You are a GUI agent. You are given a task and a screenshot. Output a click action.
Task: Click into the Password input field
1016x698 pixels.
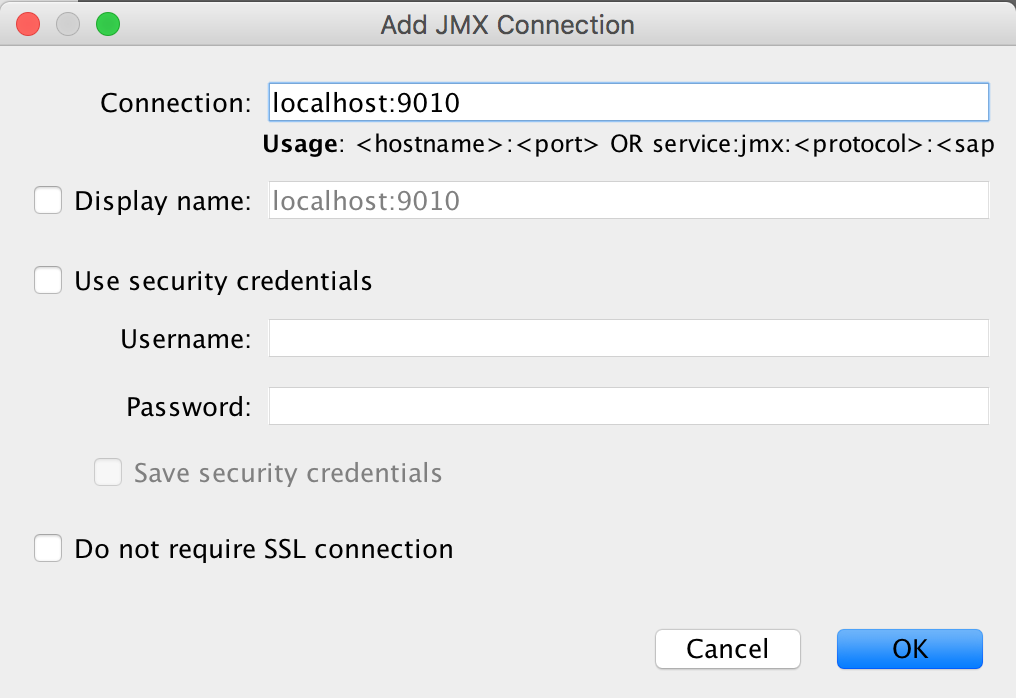[x=629, y=406]
